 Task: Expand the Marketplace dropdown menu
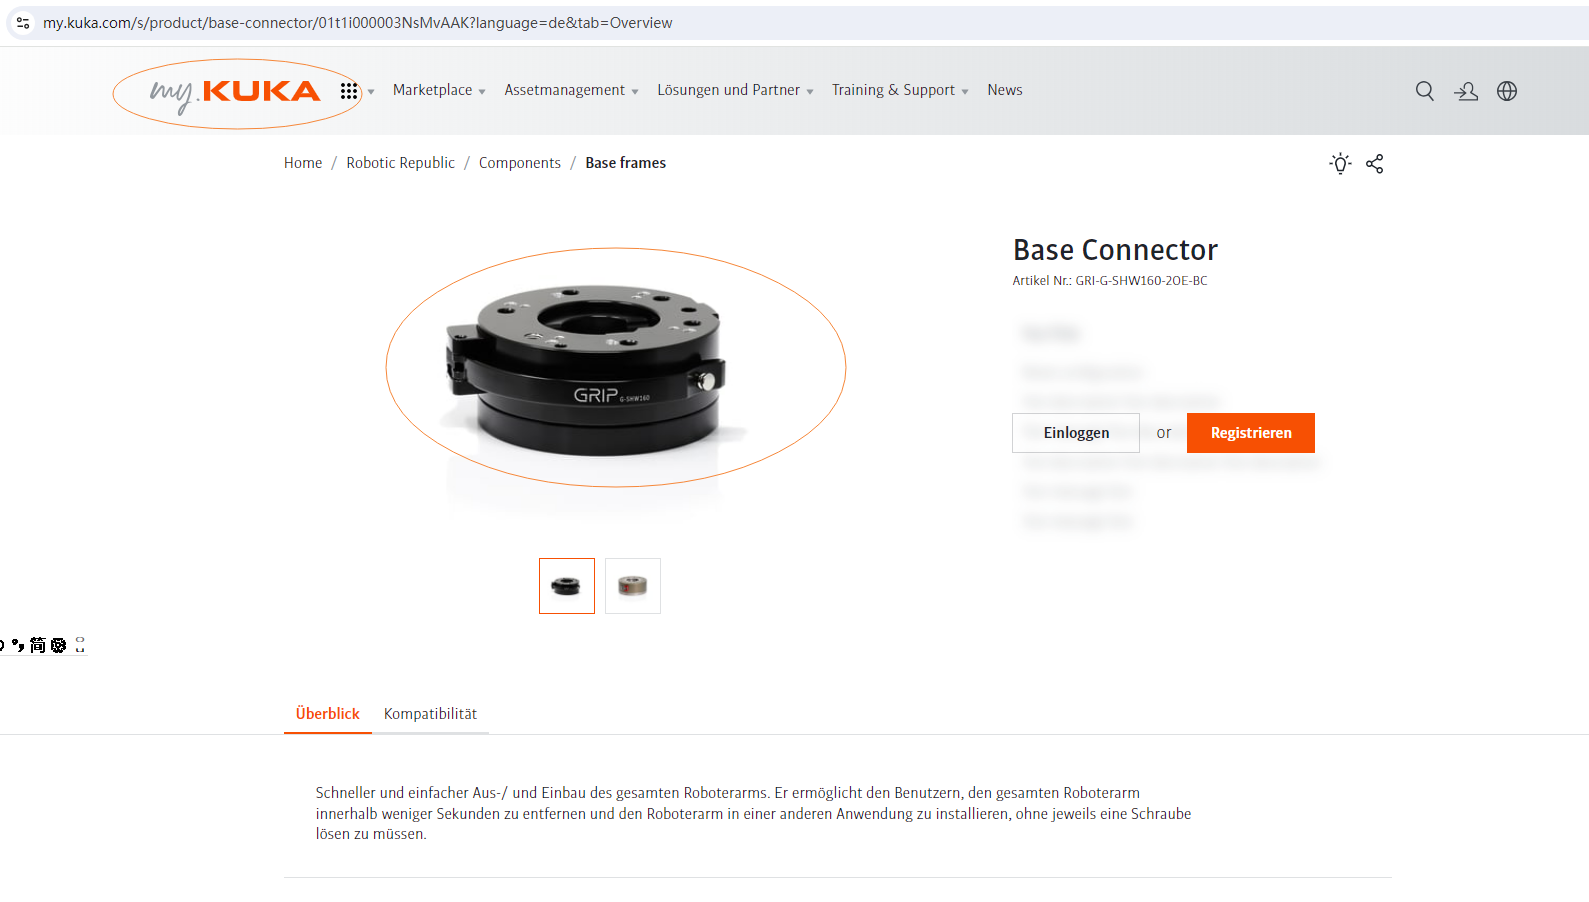coord(439,90)
